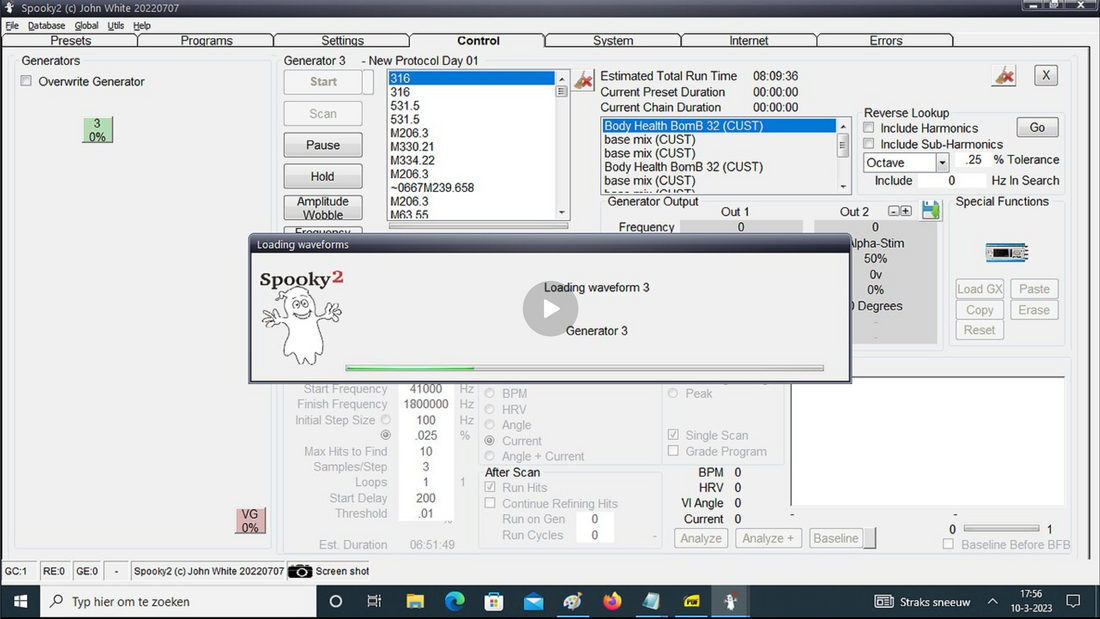Check the Include Harmonics option
The width and height of the screenshot is (1100, 619).
click(869, 128)
